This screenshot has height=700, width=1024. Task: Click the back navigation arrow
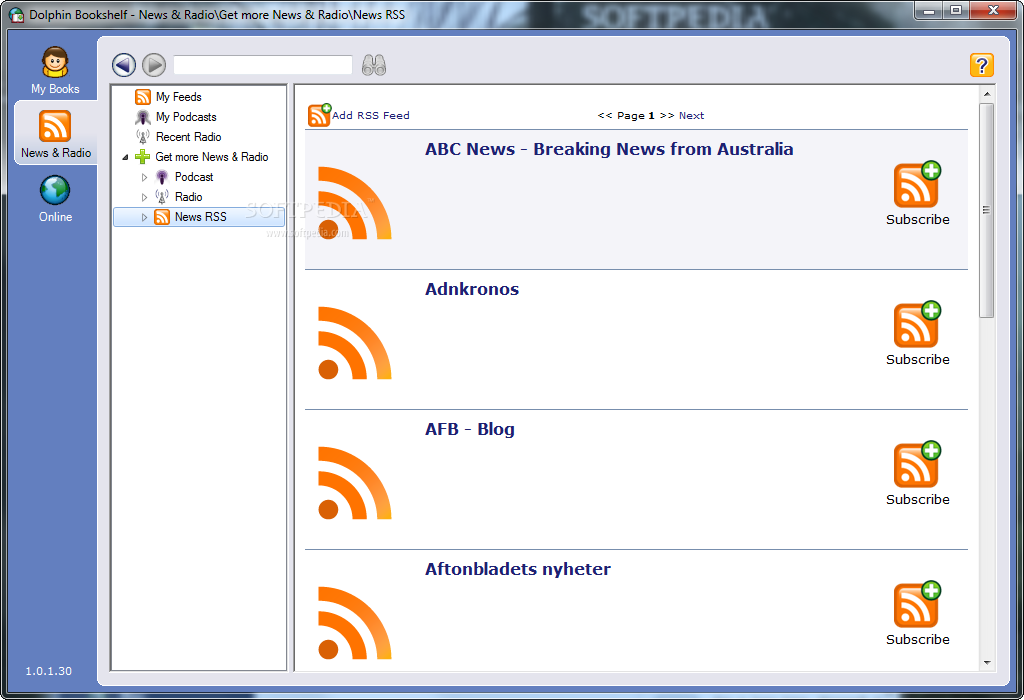click(x=124, y=65)
